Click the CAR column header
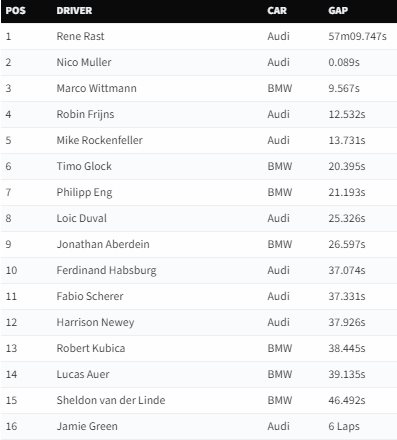Viewport: 397px width, 440px height. [x=277, y=11]
